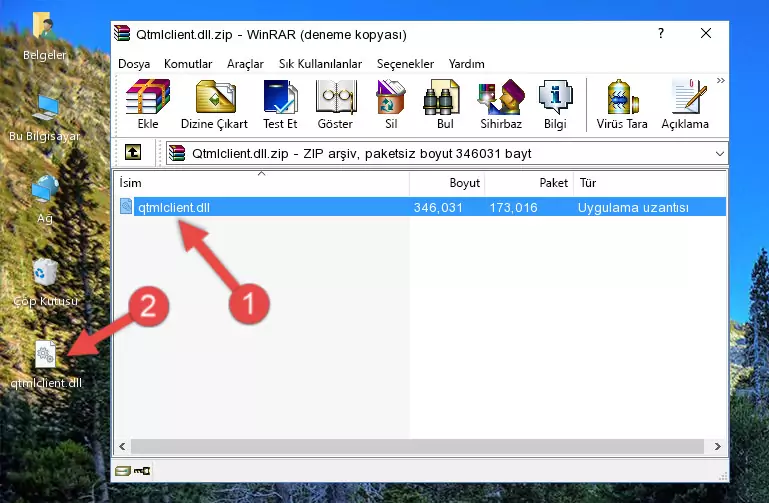Open the Açıklama comment tool

685,104
